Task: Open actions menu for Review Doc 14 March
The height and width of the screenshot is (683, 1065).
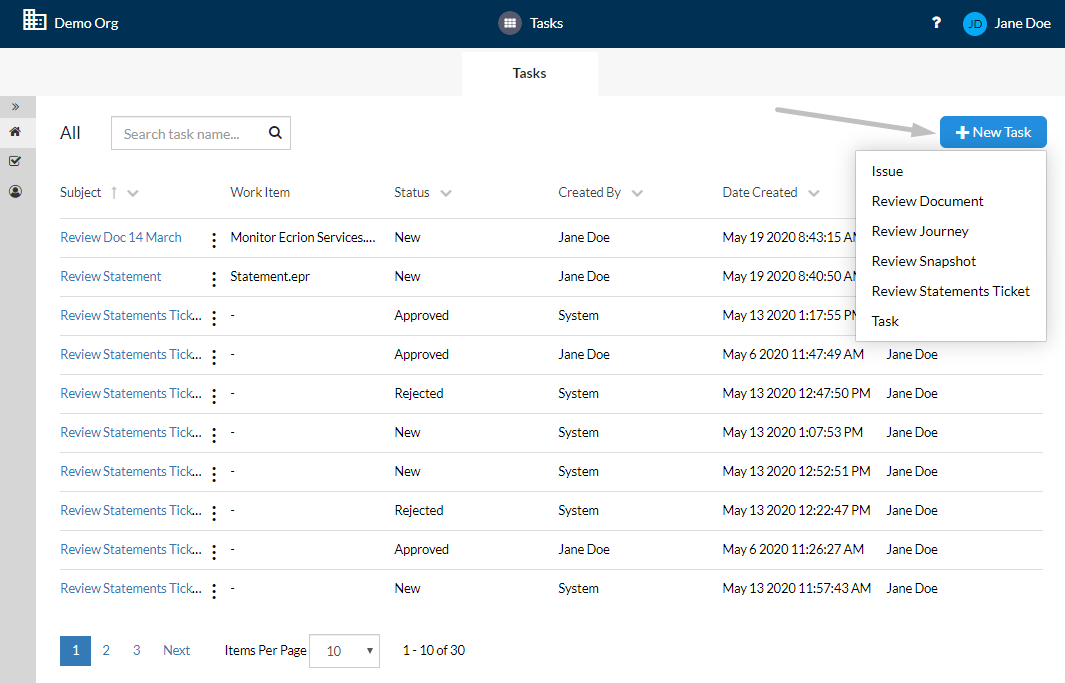Action: tap(214, 240)
